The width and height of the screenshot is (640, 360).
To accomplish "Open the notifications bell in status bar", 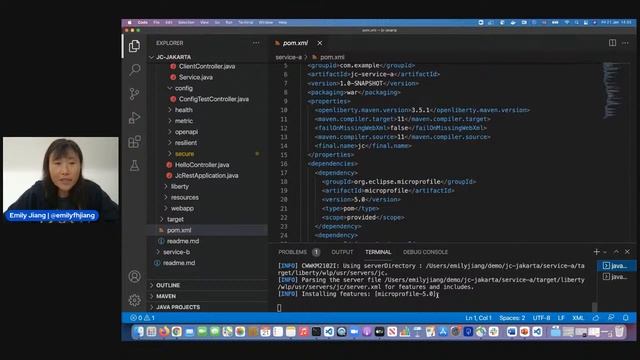I will [x=626, y=318].
